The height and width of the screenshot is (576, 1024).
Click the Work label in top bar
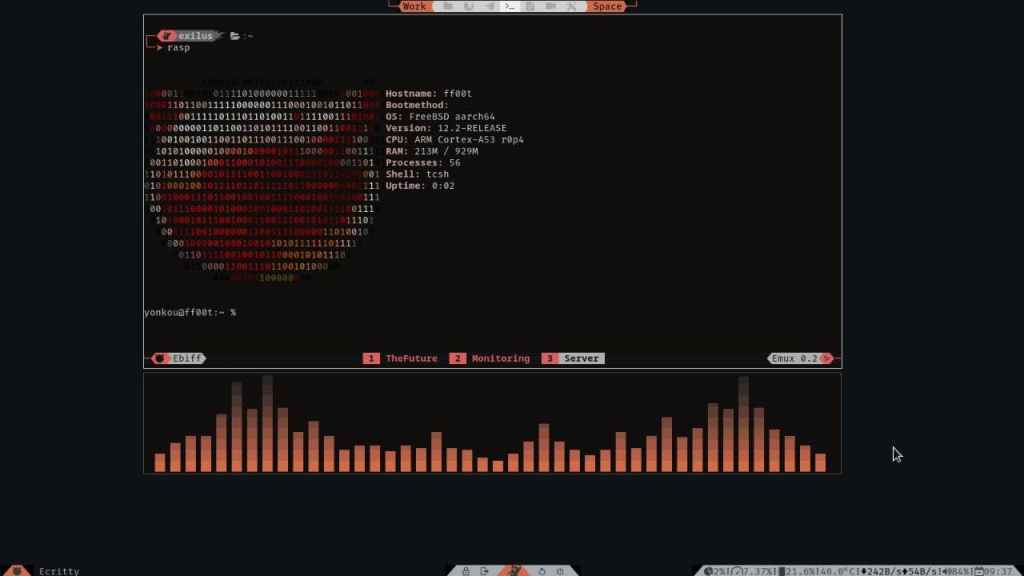(x=414, y=6)
